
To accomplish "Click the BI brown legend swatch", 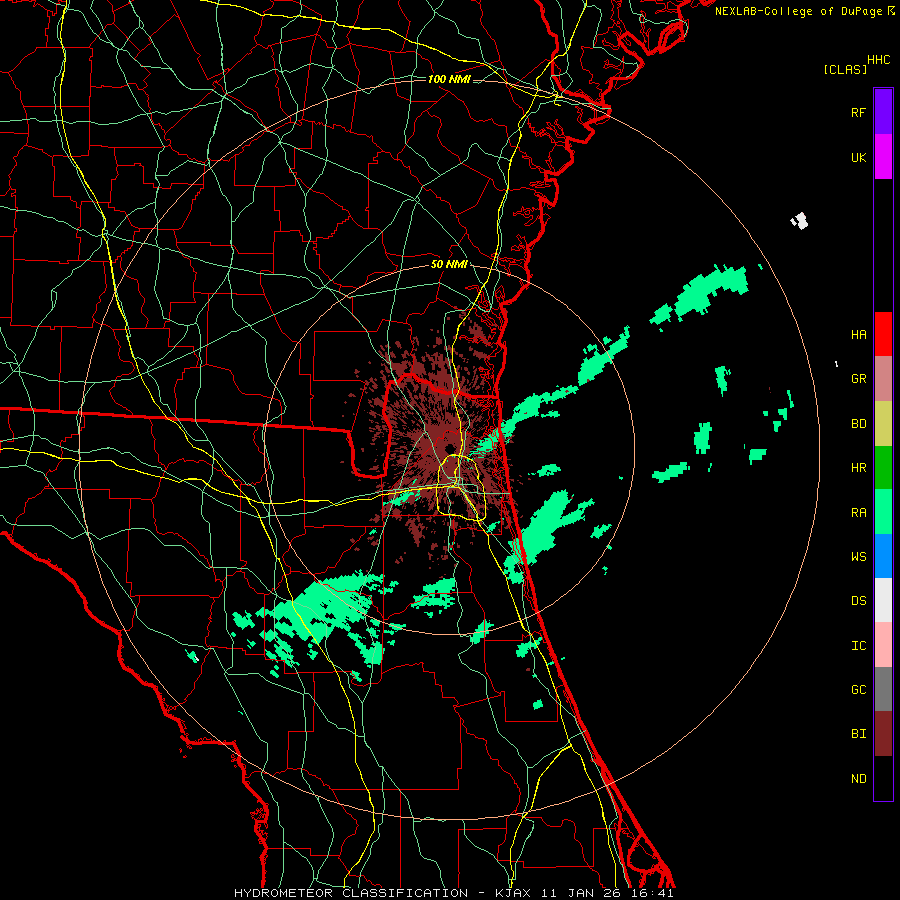I will 883,734.
